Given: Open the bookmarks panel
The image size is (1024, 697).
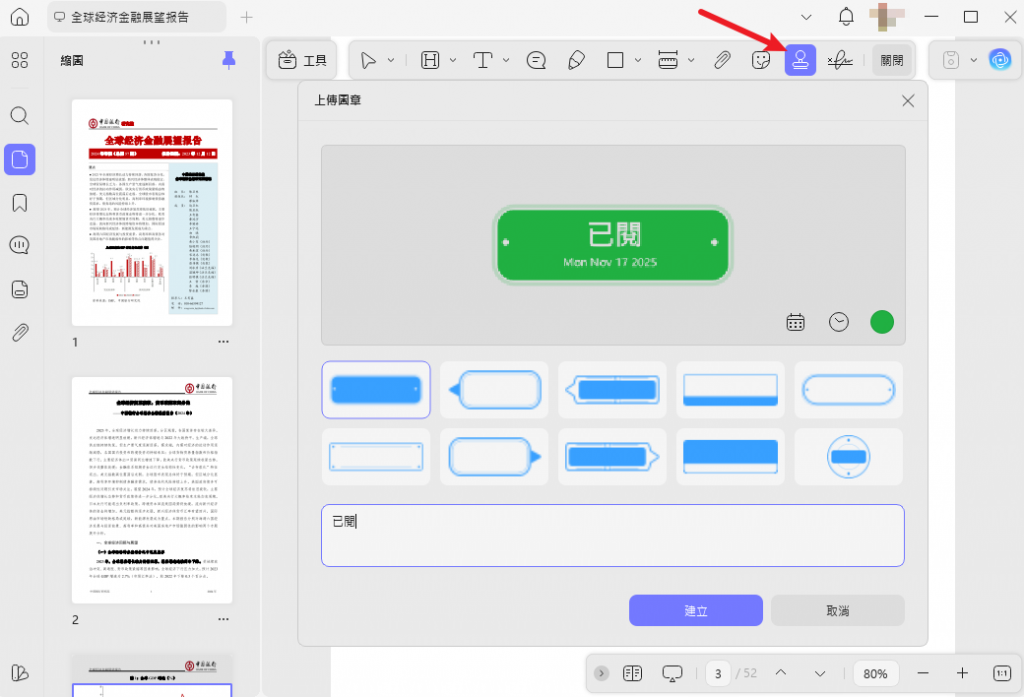Looking at the screenshot, I should coord(20,203).
